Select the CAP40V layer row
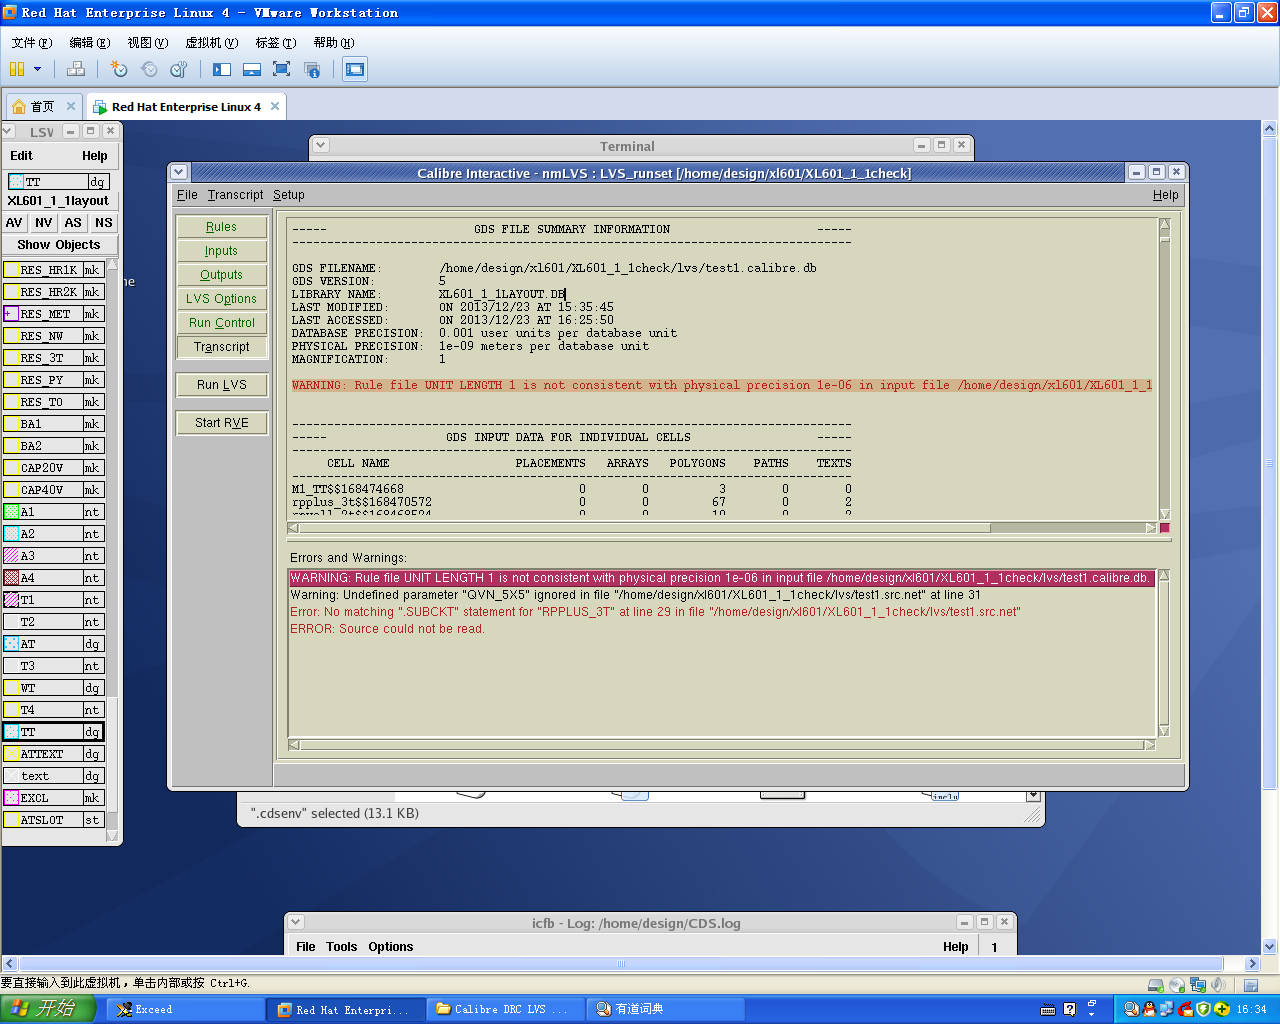Screen dimensions: 1280x1024 point(53,490)
